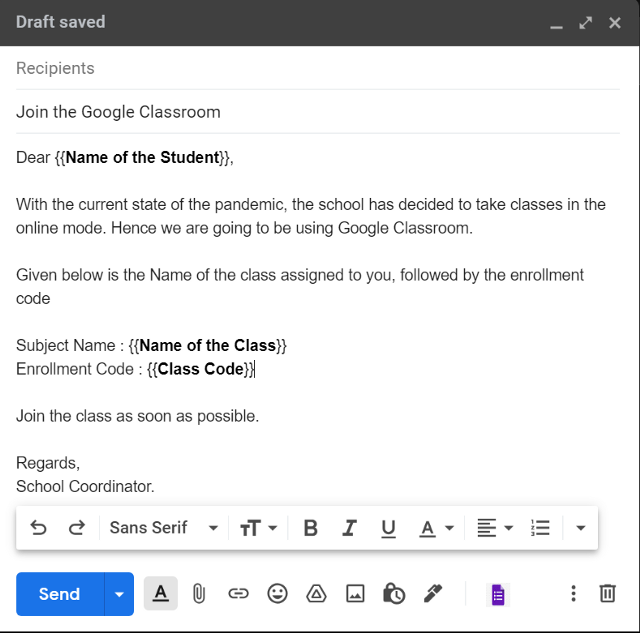The height and width of the screenshot is (633, 640).
Task: Expand more formatting options arrow
Action: pos(580,528)
